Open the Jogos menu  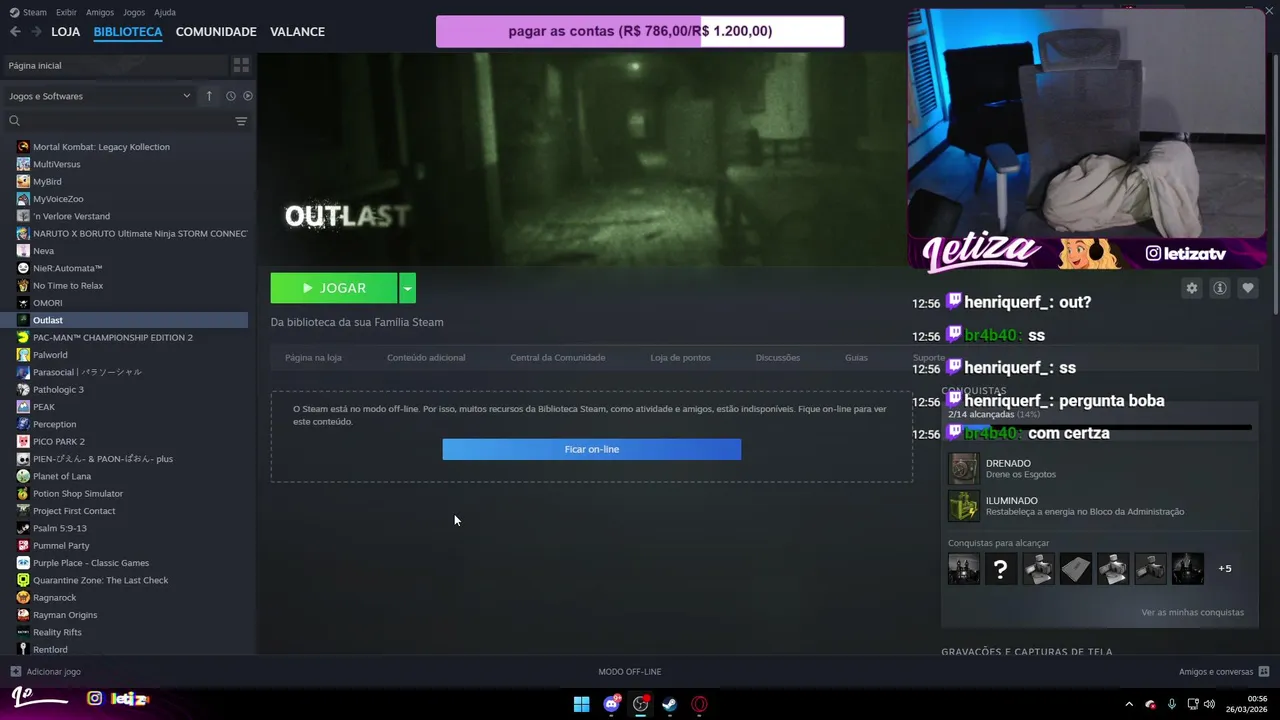click(134, 12)
